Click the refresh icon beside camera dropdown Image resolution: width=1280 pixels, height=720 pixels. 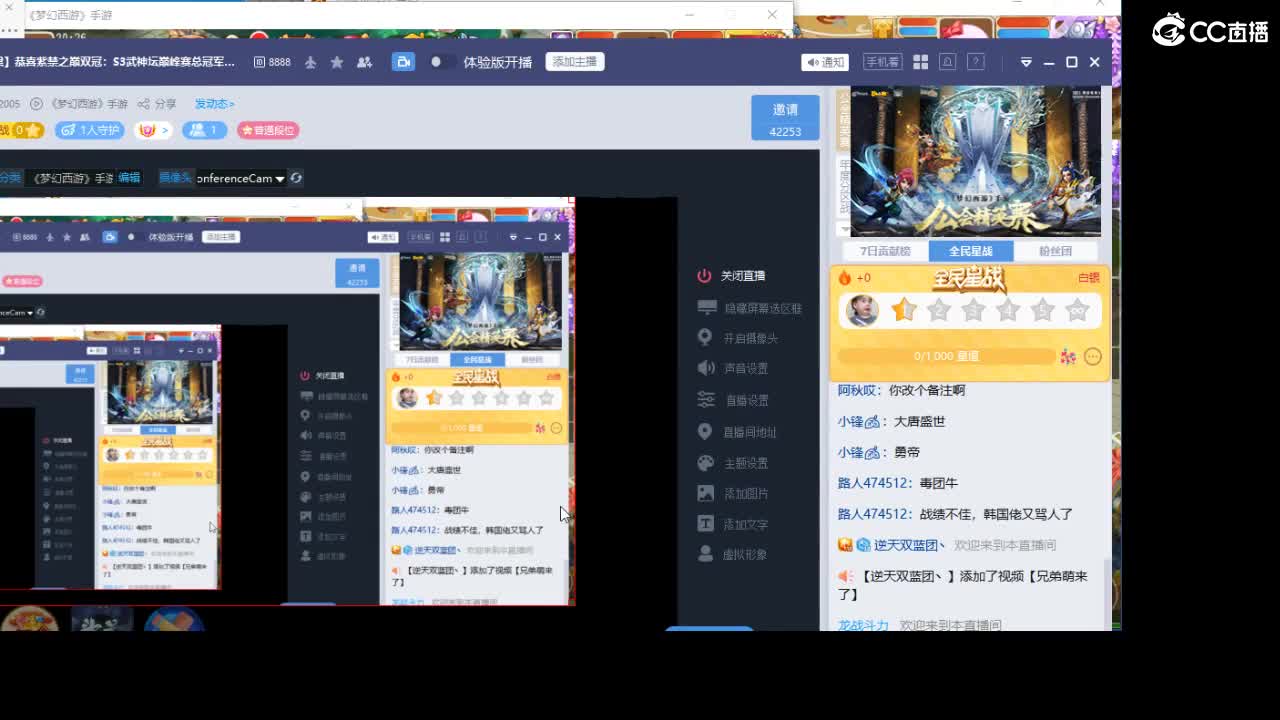tap(296, 178)
